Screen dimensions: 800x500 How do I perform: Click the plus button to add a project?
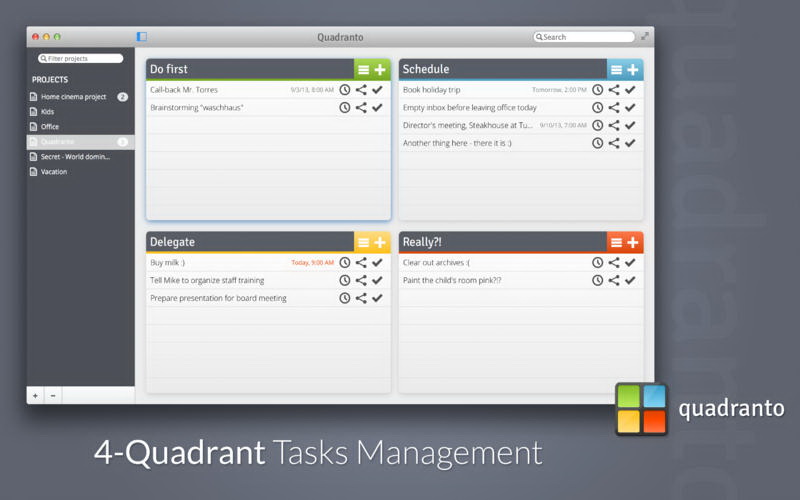click(x=35, y=396)
